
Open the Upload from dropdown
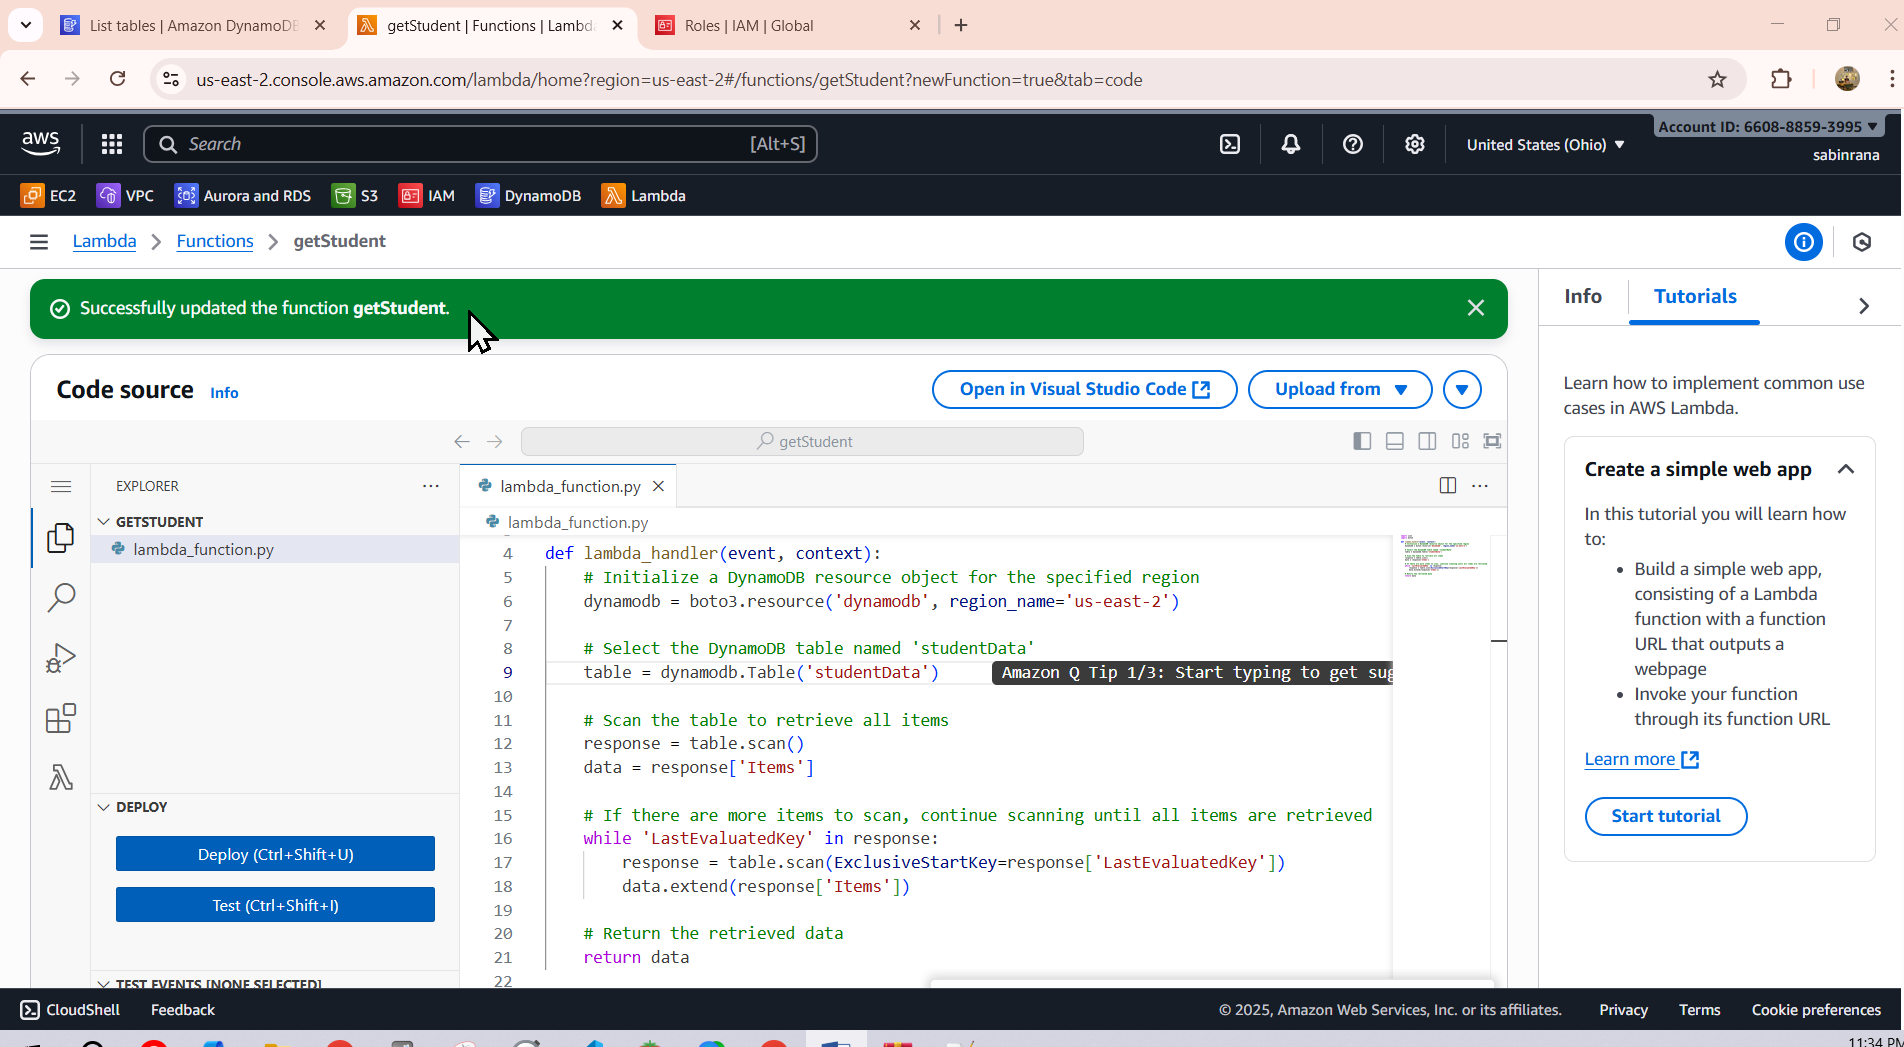pyautogui.click(x=1340, y=390)
